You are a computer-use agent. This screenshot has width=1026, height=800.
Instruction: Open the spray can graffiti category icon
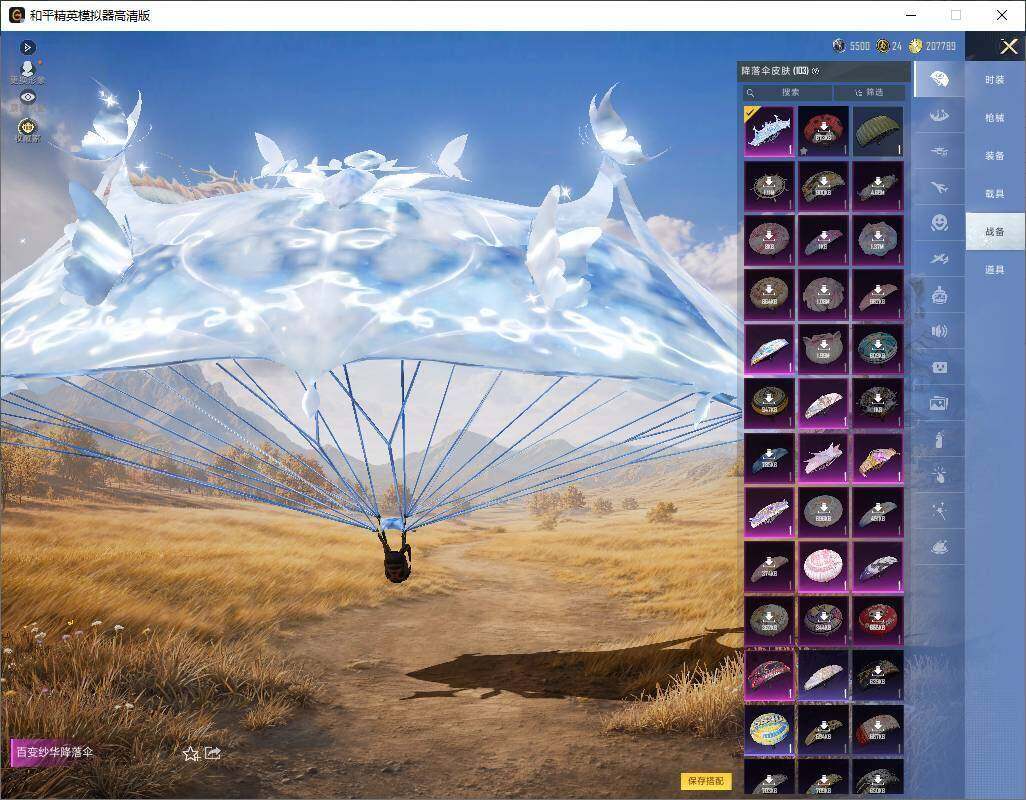pyautogui.click(x=939, y=439)
